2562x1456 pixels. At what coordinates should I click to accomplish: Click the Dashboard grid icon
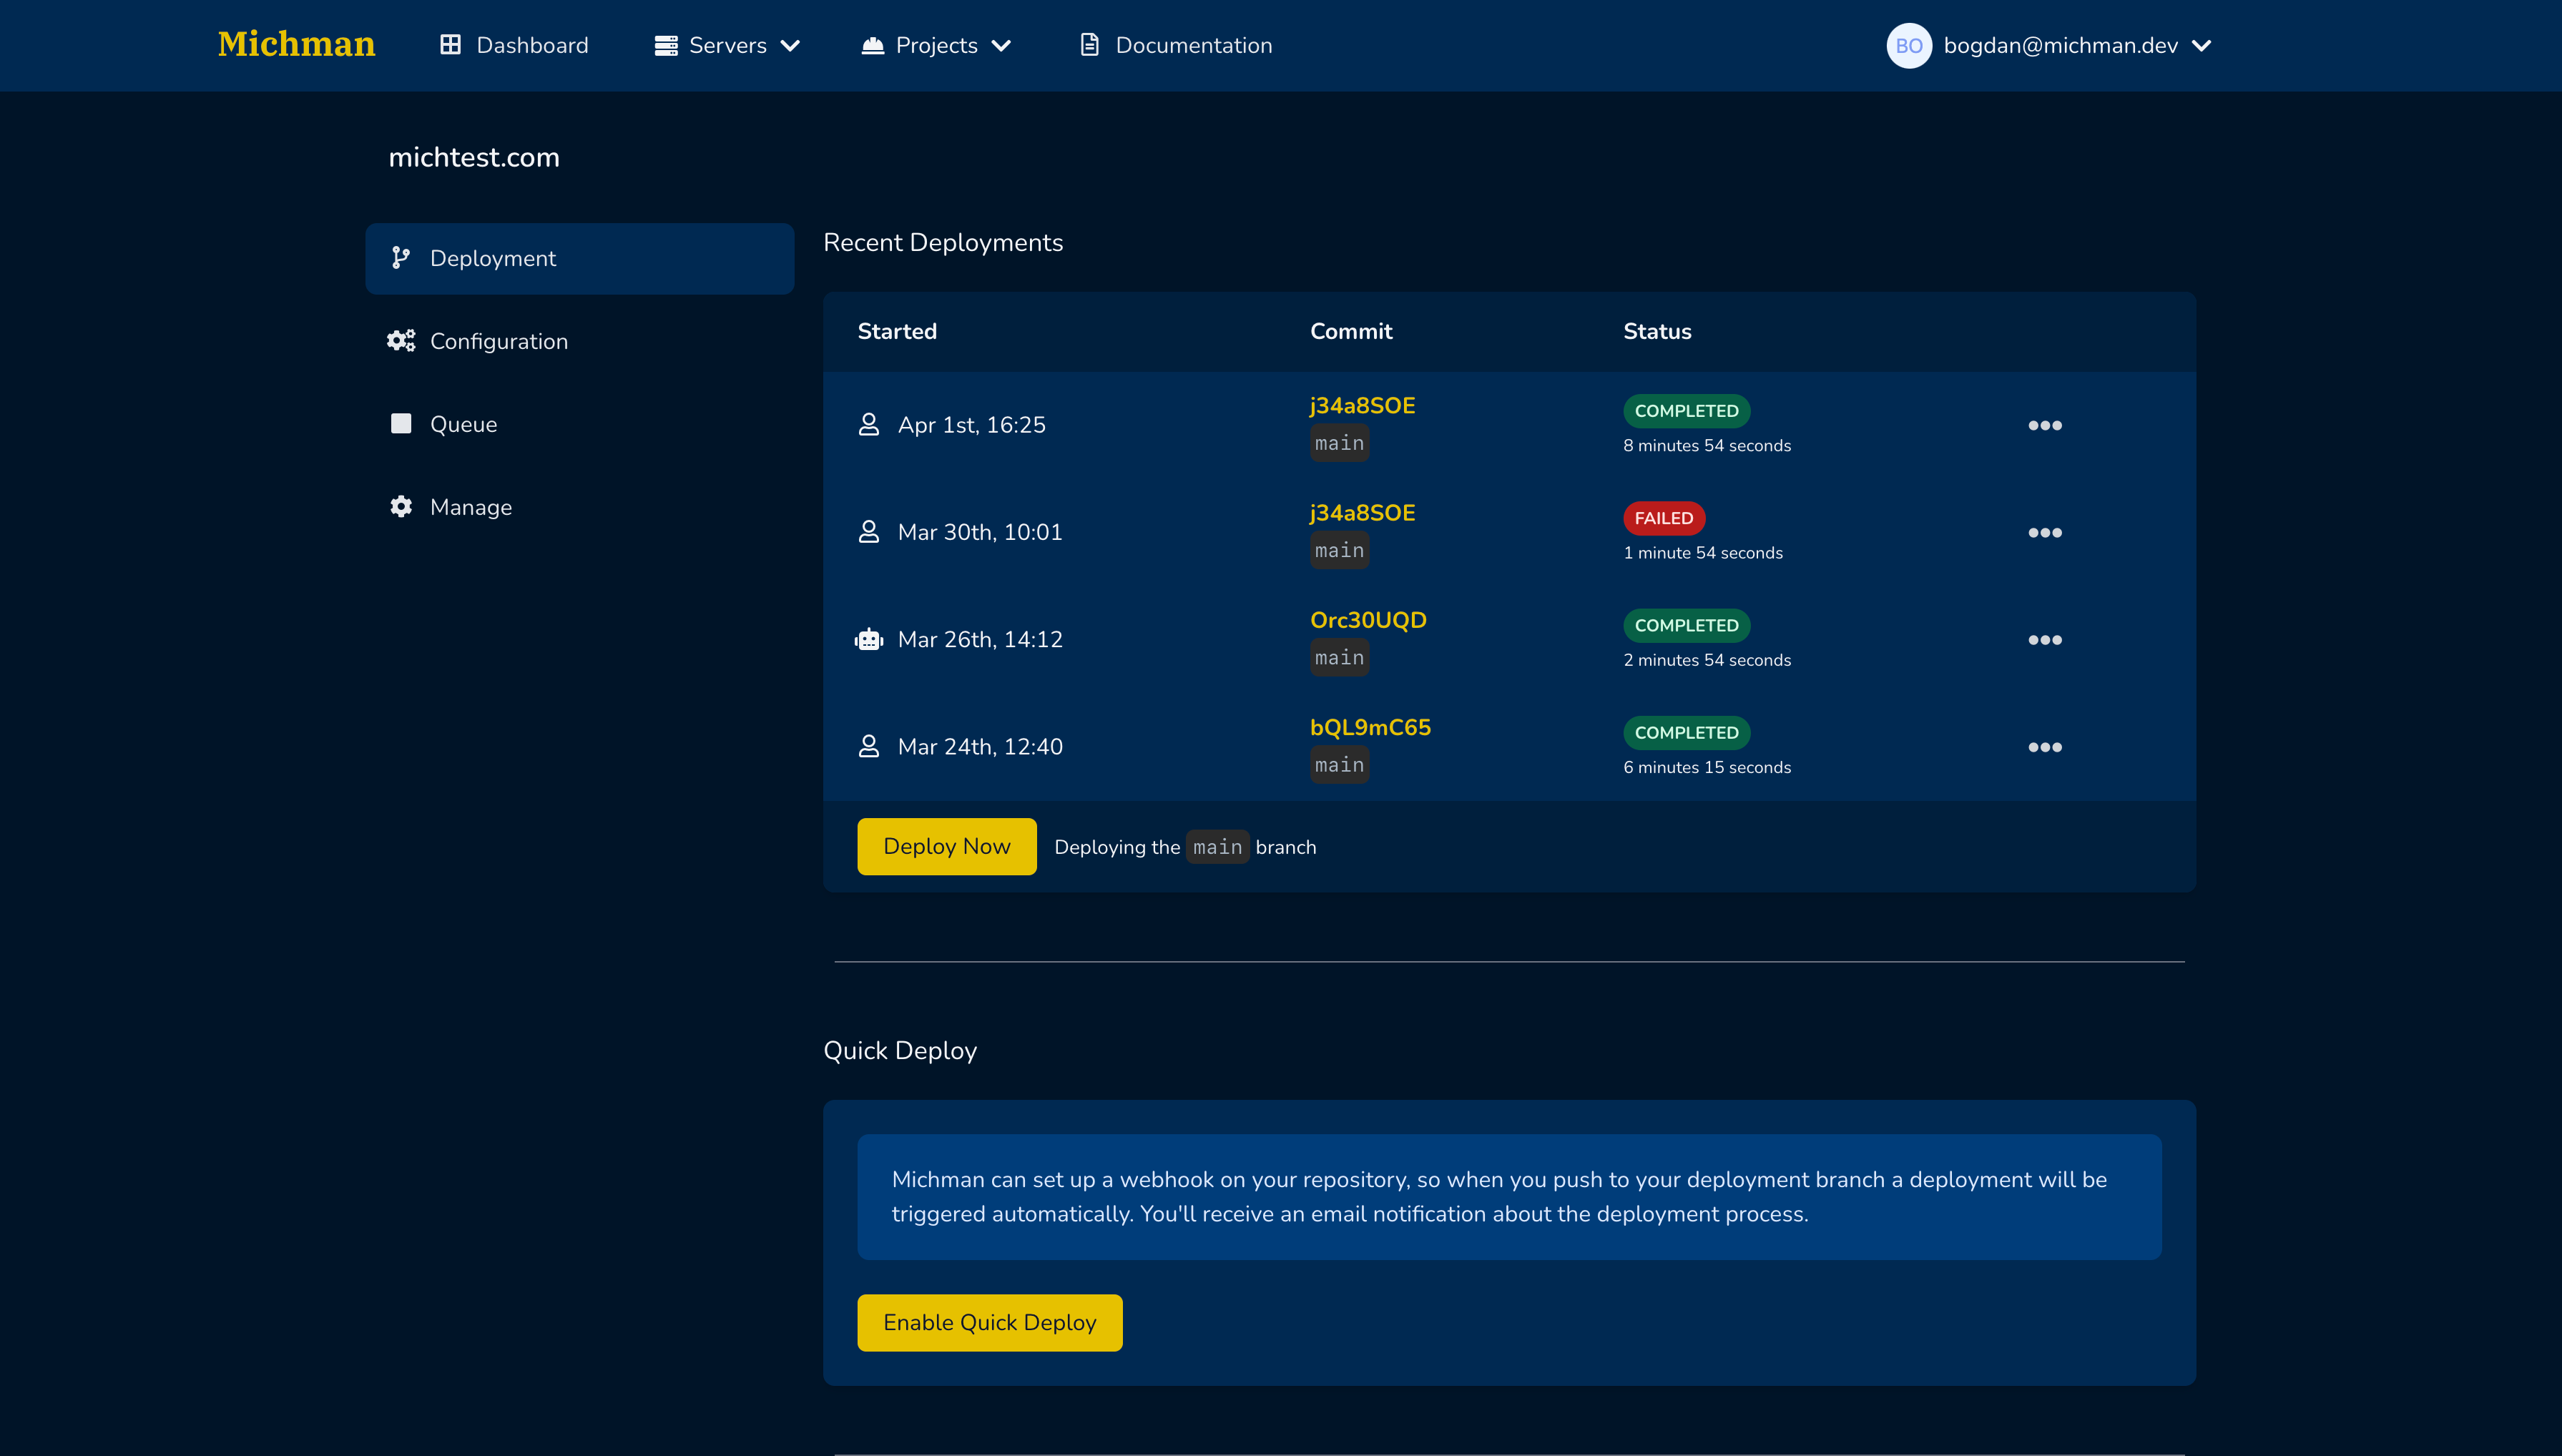(451, 45)
